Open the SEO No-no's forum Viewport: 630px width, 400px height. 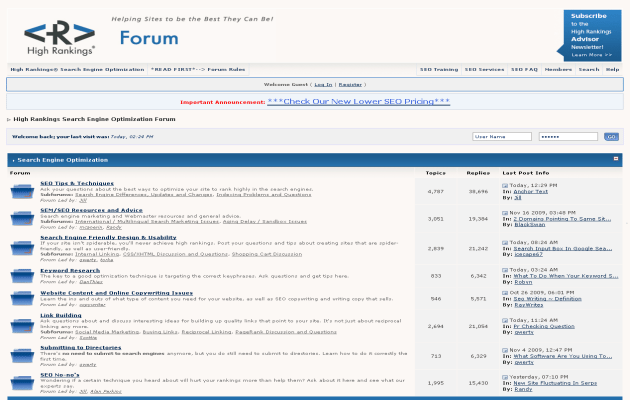point(59,375)
